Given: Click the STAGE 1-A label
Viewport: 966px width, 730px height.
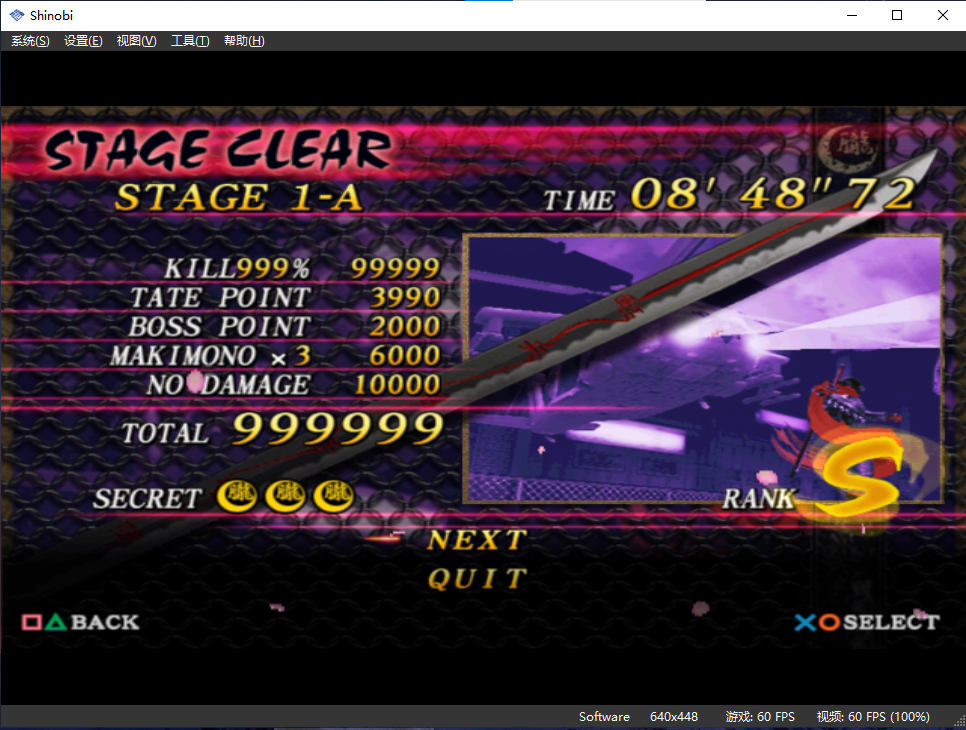Looking at the screenshot, I should tap(238, 198).
